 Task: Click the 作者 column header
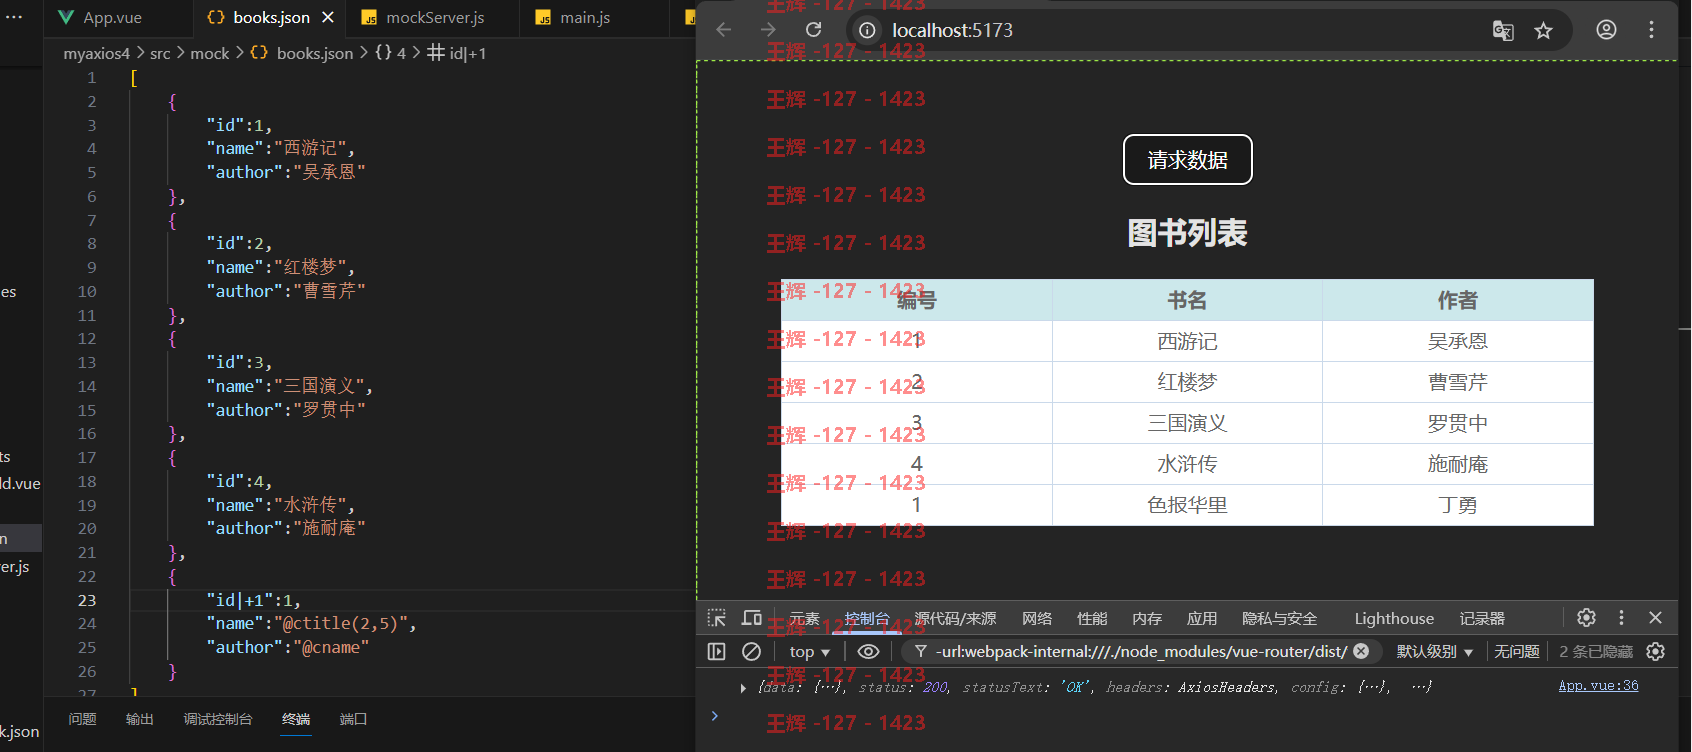[x=1458, y=300]
